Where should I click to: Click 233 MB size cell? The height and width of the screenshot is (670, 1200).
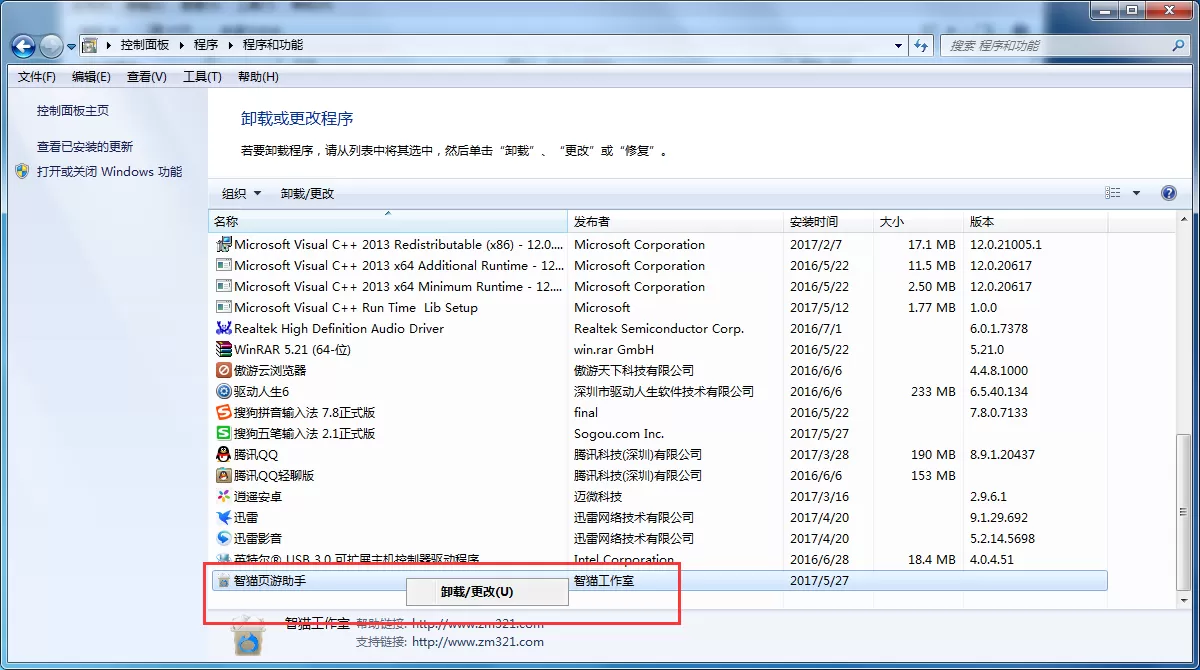click(x=933, y=391)
